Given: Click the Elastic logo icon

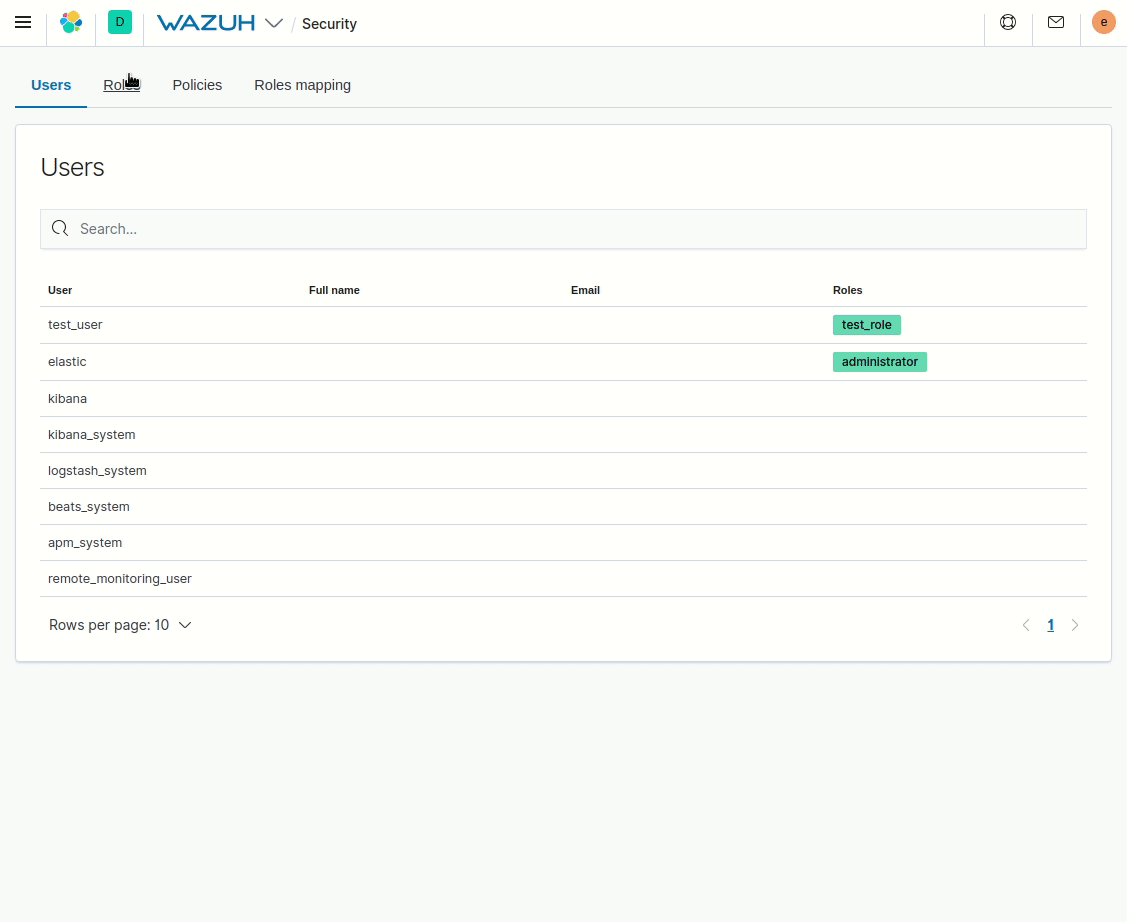Looking at the screenshot, I should 70,22.
